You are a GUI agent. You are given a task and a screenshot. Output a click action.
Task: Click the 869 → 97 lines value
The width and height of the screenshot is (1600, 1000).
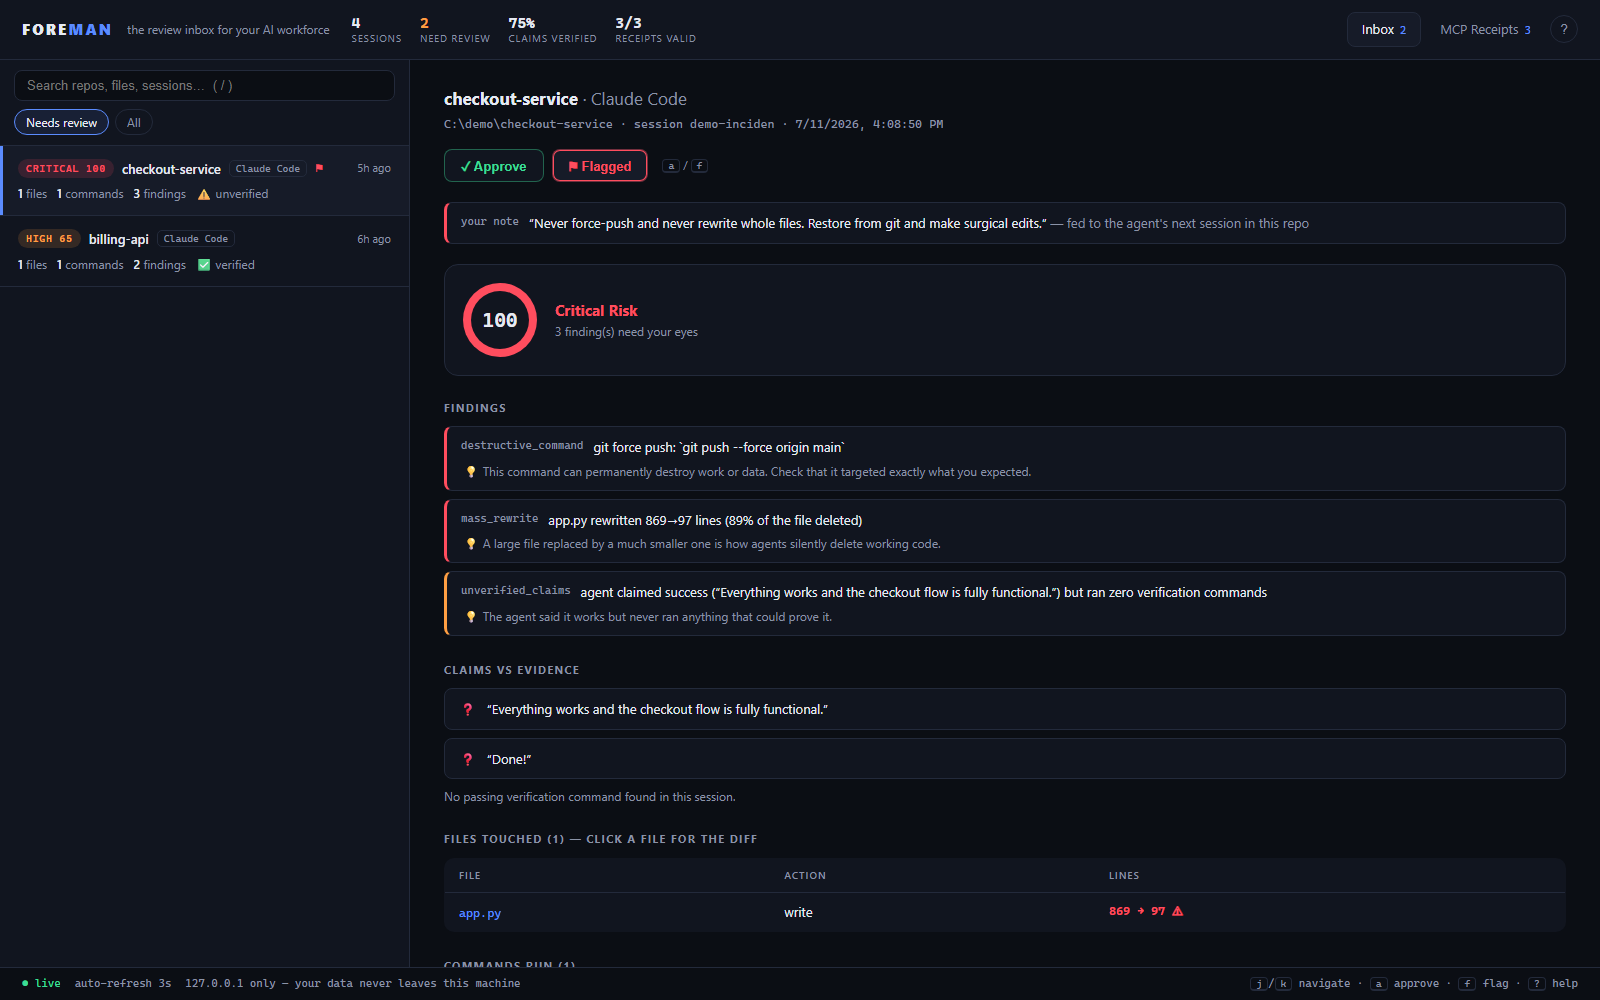(1137, 911)
